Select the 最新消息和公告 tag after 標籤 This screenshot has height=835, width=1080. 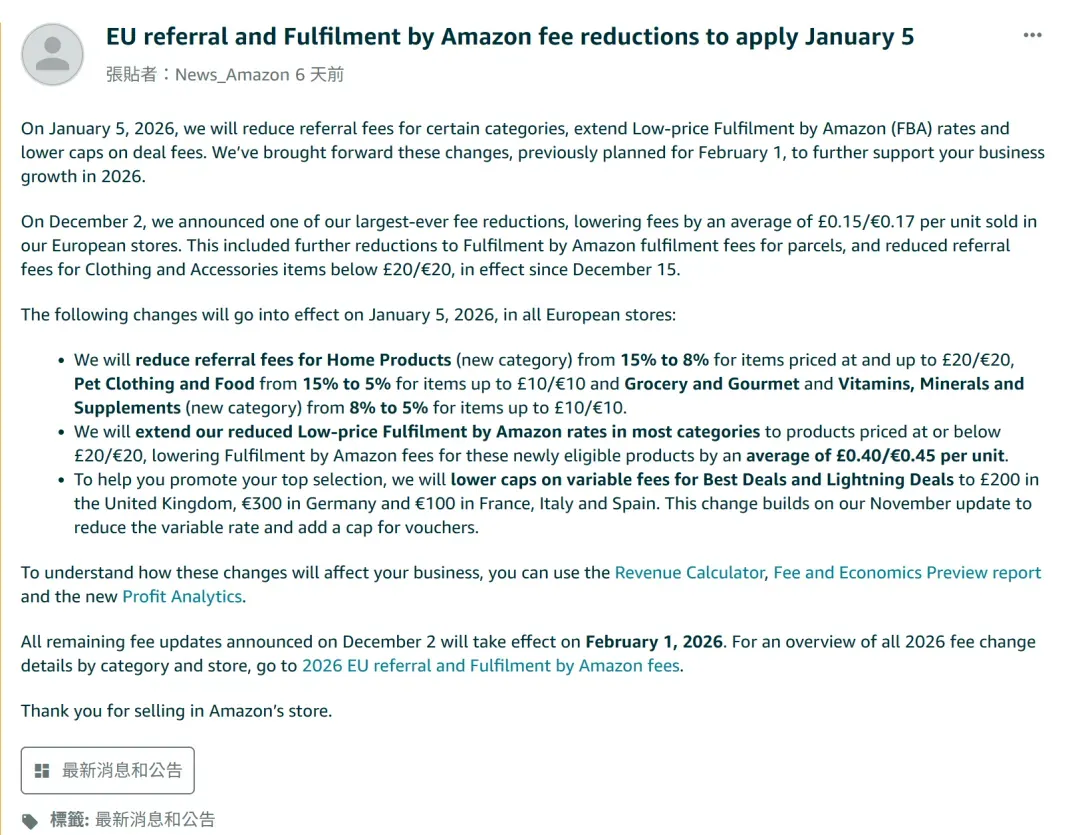click(155, 819)
